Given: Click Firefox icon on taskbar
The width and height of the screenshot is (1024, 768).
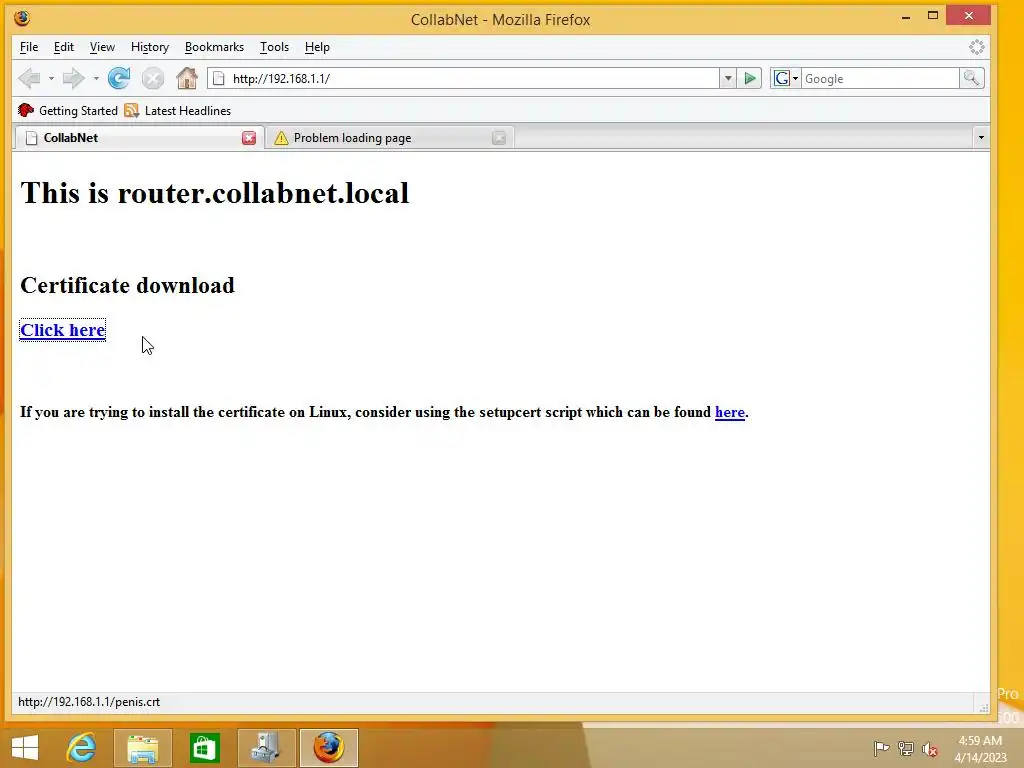Looking at the screenshot, I should (x=328, y=748).
